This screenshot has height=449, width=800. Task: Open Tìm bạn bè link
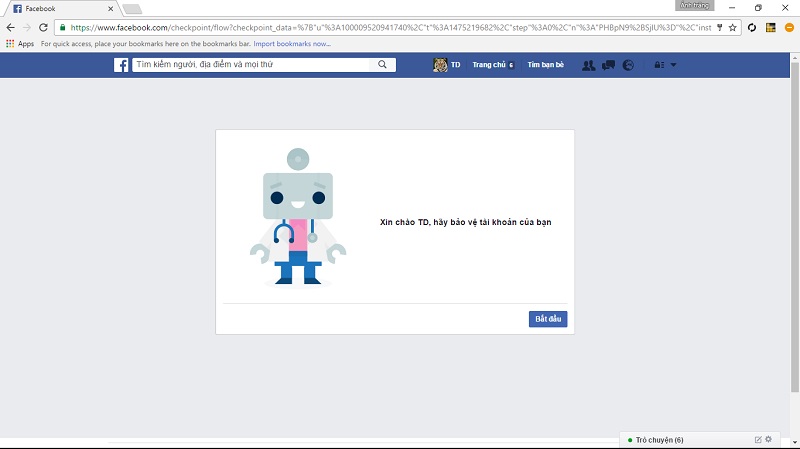545,65
